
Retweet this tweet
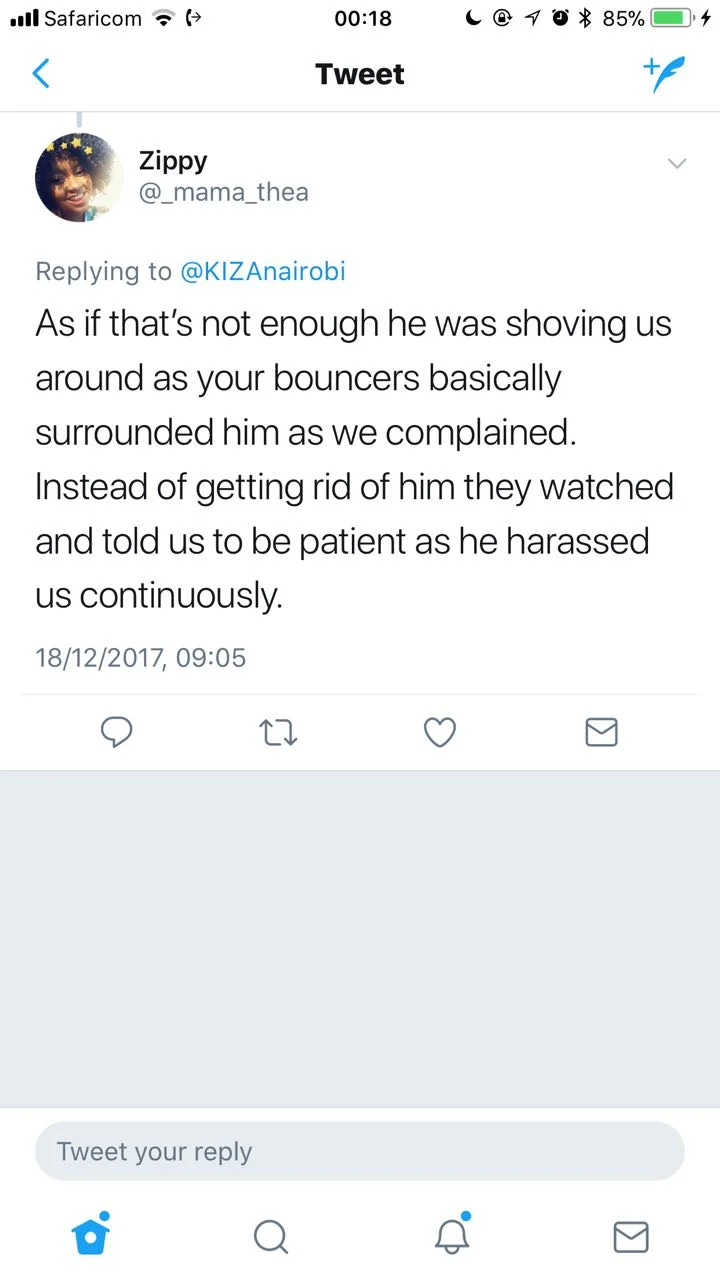pos(278,733)
